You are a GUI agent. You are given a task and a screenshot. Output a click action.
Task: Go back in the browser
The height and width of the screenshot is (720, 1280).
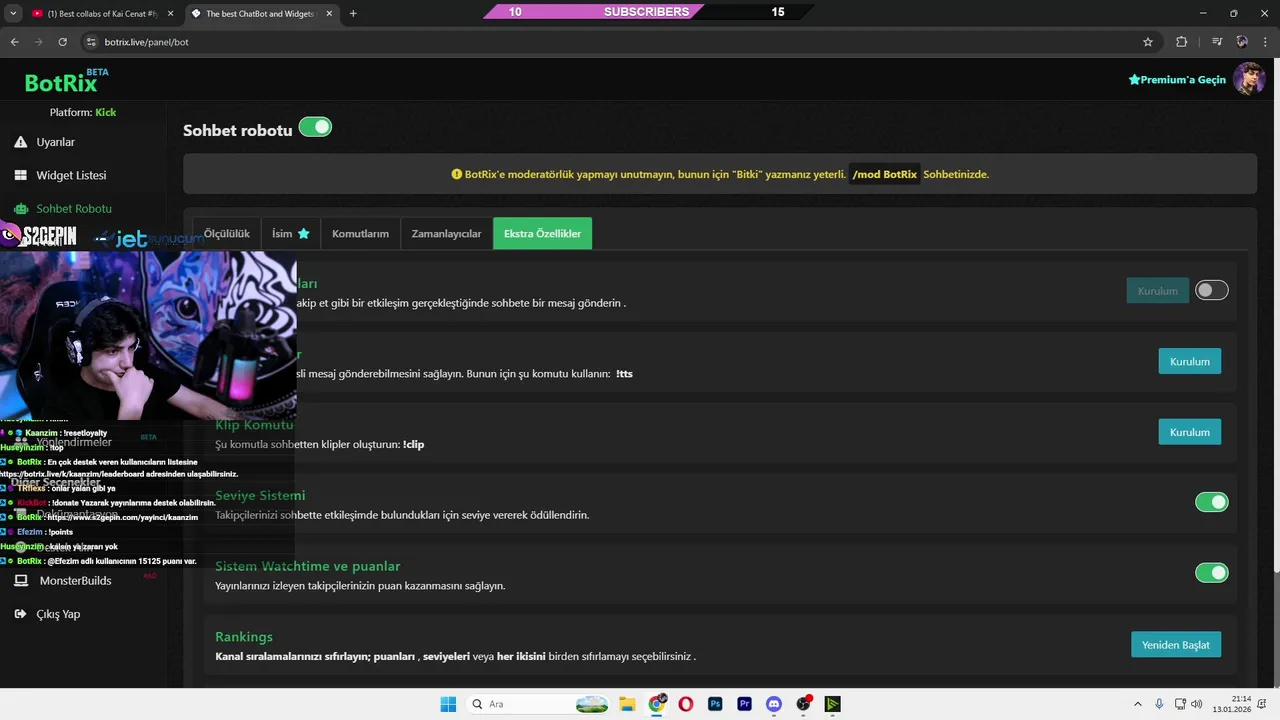[x=15, y=42]
